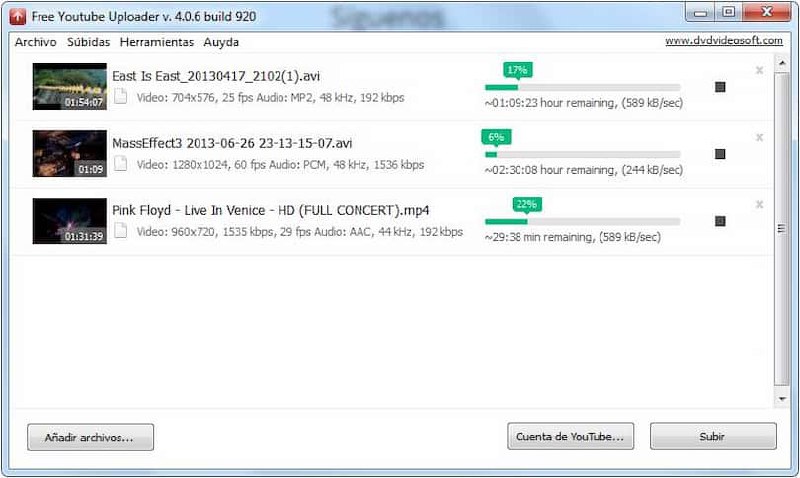Click file icon under East Is East
This screenshot has width=800, height=478.
120,96
